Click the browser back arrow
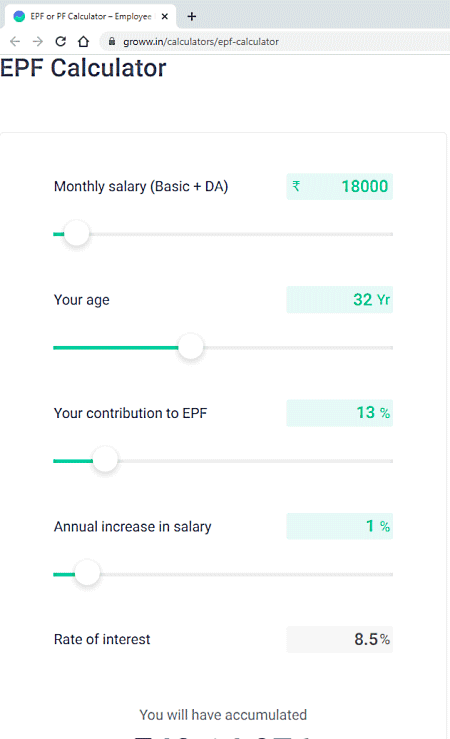Viewport: 450px width, 739px height. pos(15,41)
